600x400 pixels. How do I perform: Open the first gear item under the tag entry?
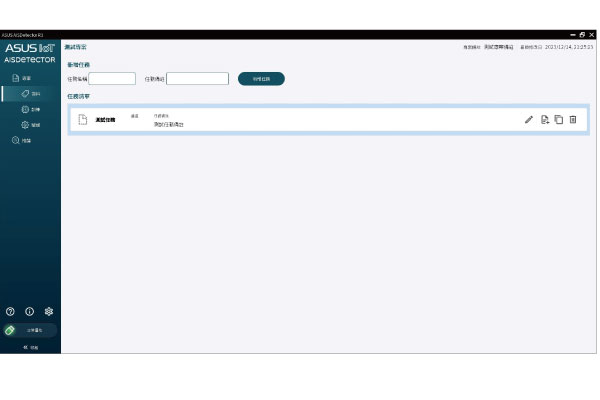click(30, 109)
